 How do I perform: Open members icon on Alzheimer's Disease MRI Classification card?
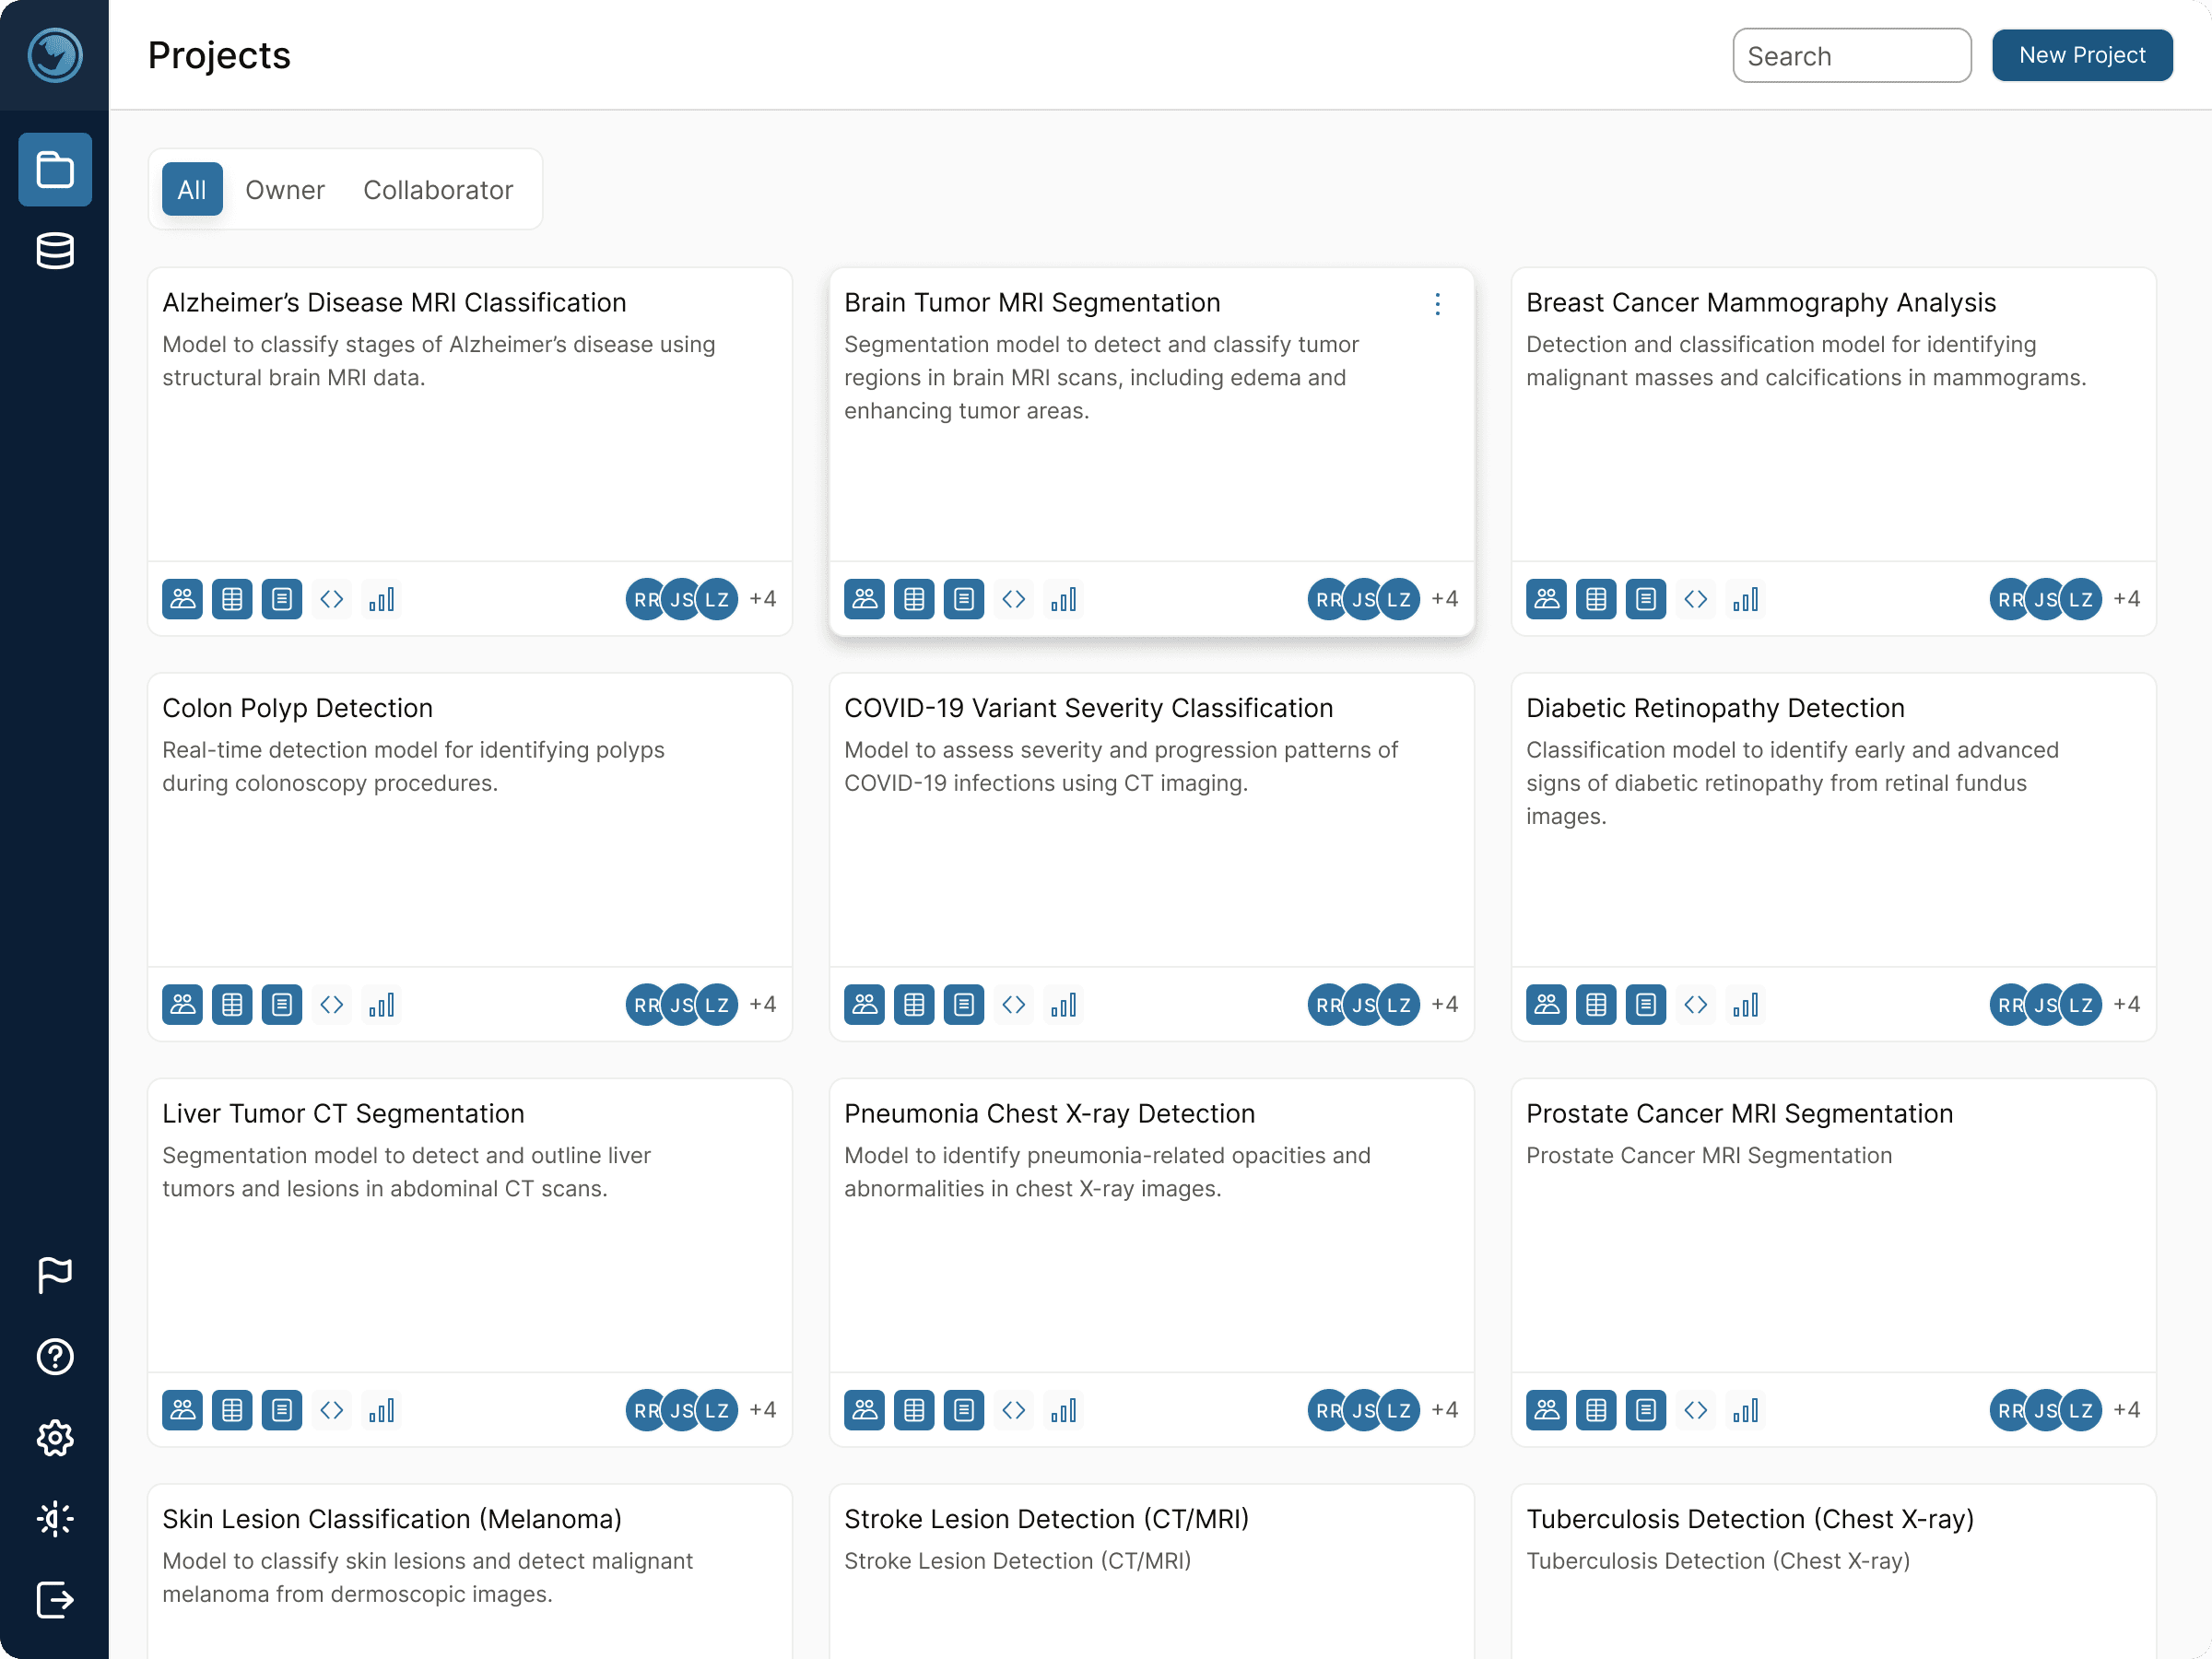coord(182,599)
